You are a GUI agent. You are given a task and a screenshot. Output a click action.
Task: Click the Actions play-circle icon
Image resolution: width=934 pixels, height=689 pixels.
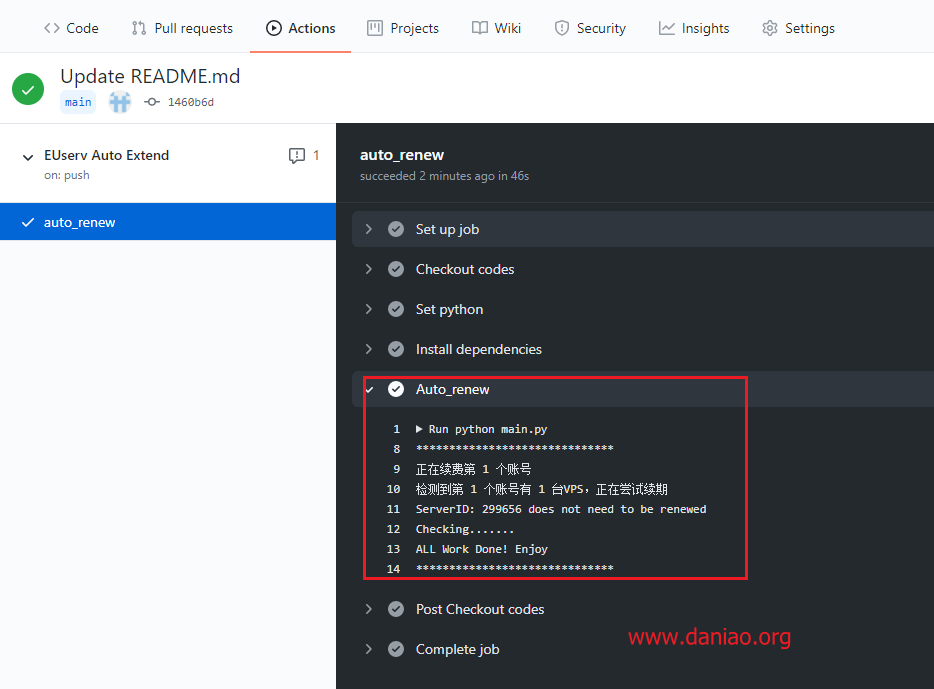274,28
